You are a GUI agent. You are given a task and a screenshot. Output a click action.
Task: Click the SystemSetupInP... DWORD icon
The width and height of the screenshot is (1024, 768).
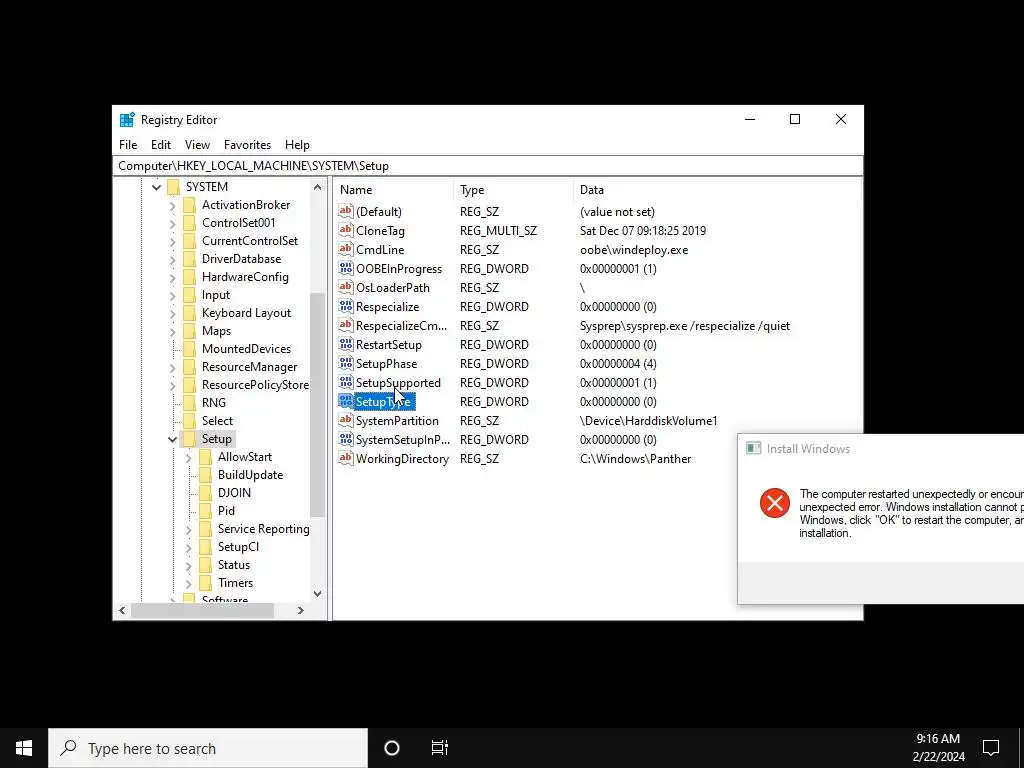click(x=345, y=440)
